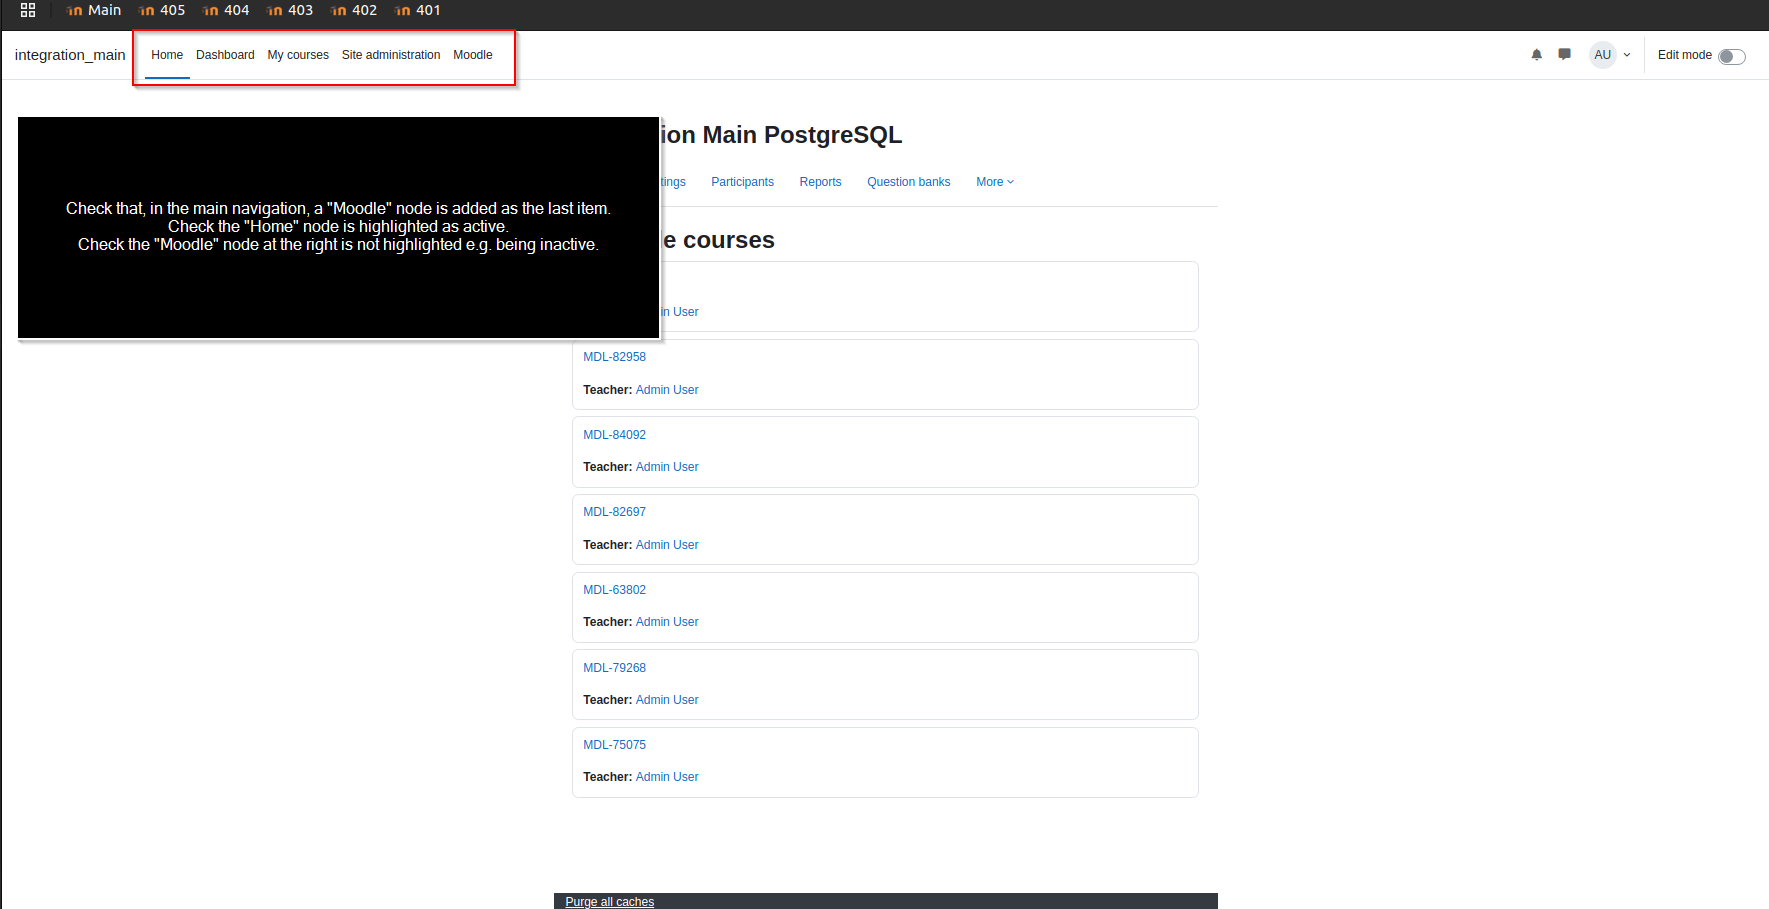Open the apps grid icon in top bar
1769x909 pixels.
[x=28, y=10]
